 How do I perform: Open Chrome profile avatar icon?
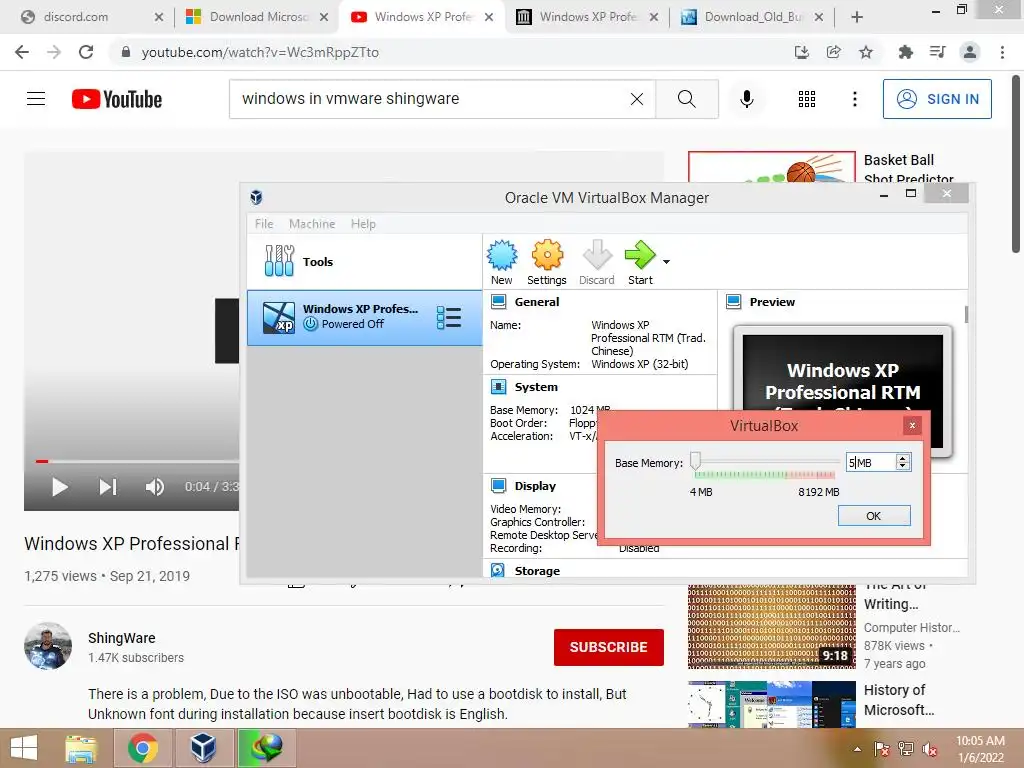pyautogui.click(x=970, y=52)
